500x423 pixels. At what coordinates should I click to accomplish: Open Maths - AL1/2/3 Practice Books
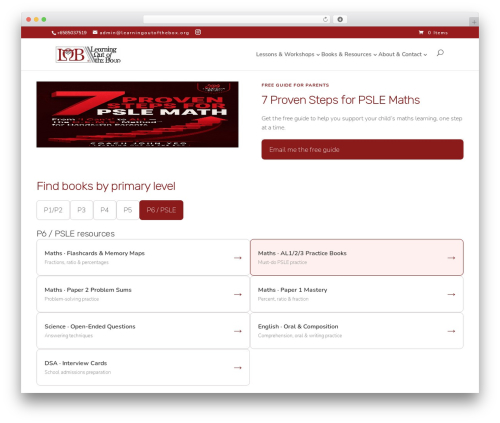[357, 257]
